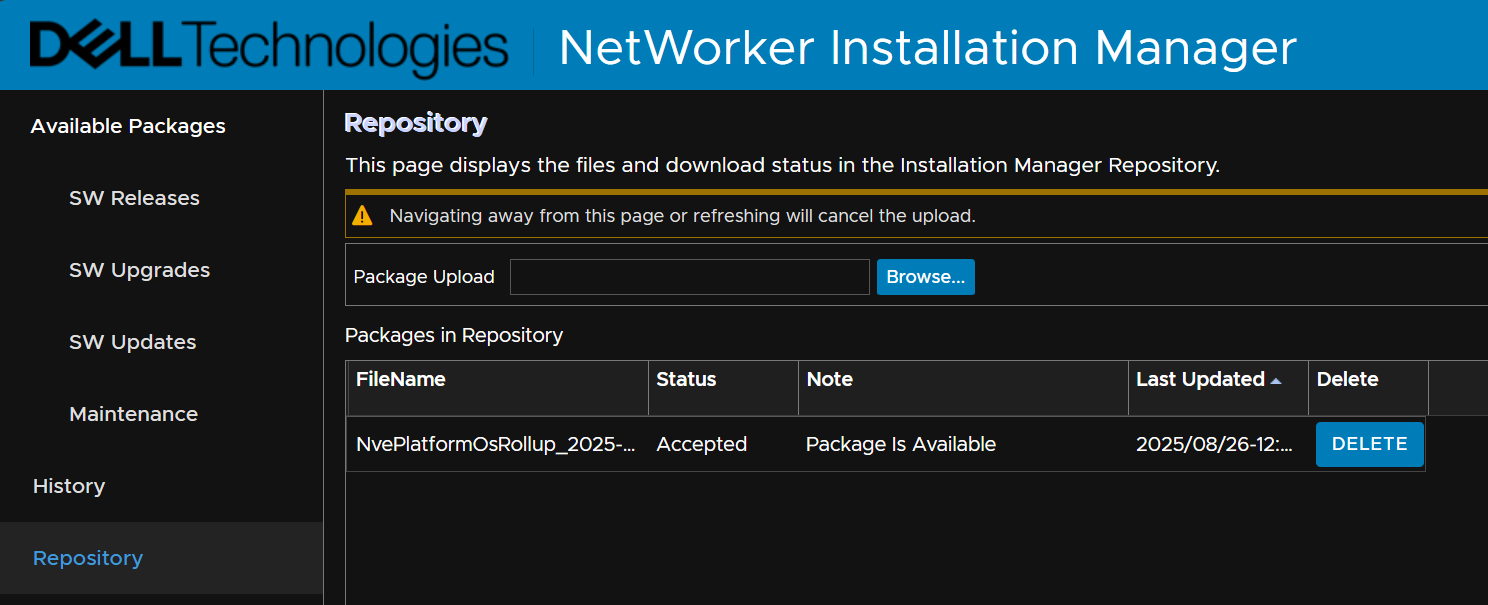The image size is (1488, 605).
Task: Navigate to SW Updates
Action: coord(132,341)
